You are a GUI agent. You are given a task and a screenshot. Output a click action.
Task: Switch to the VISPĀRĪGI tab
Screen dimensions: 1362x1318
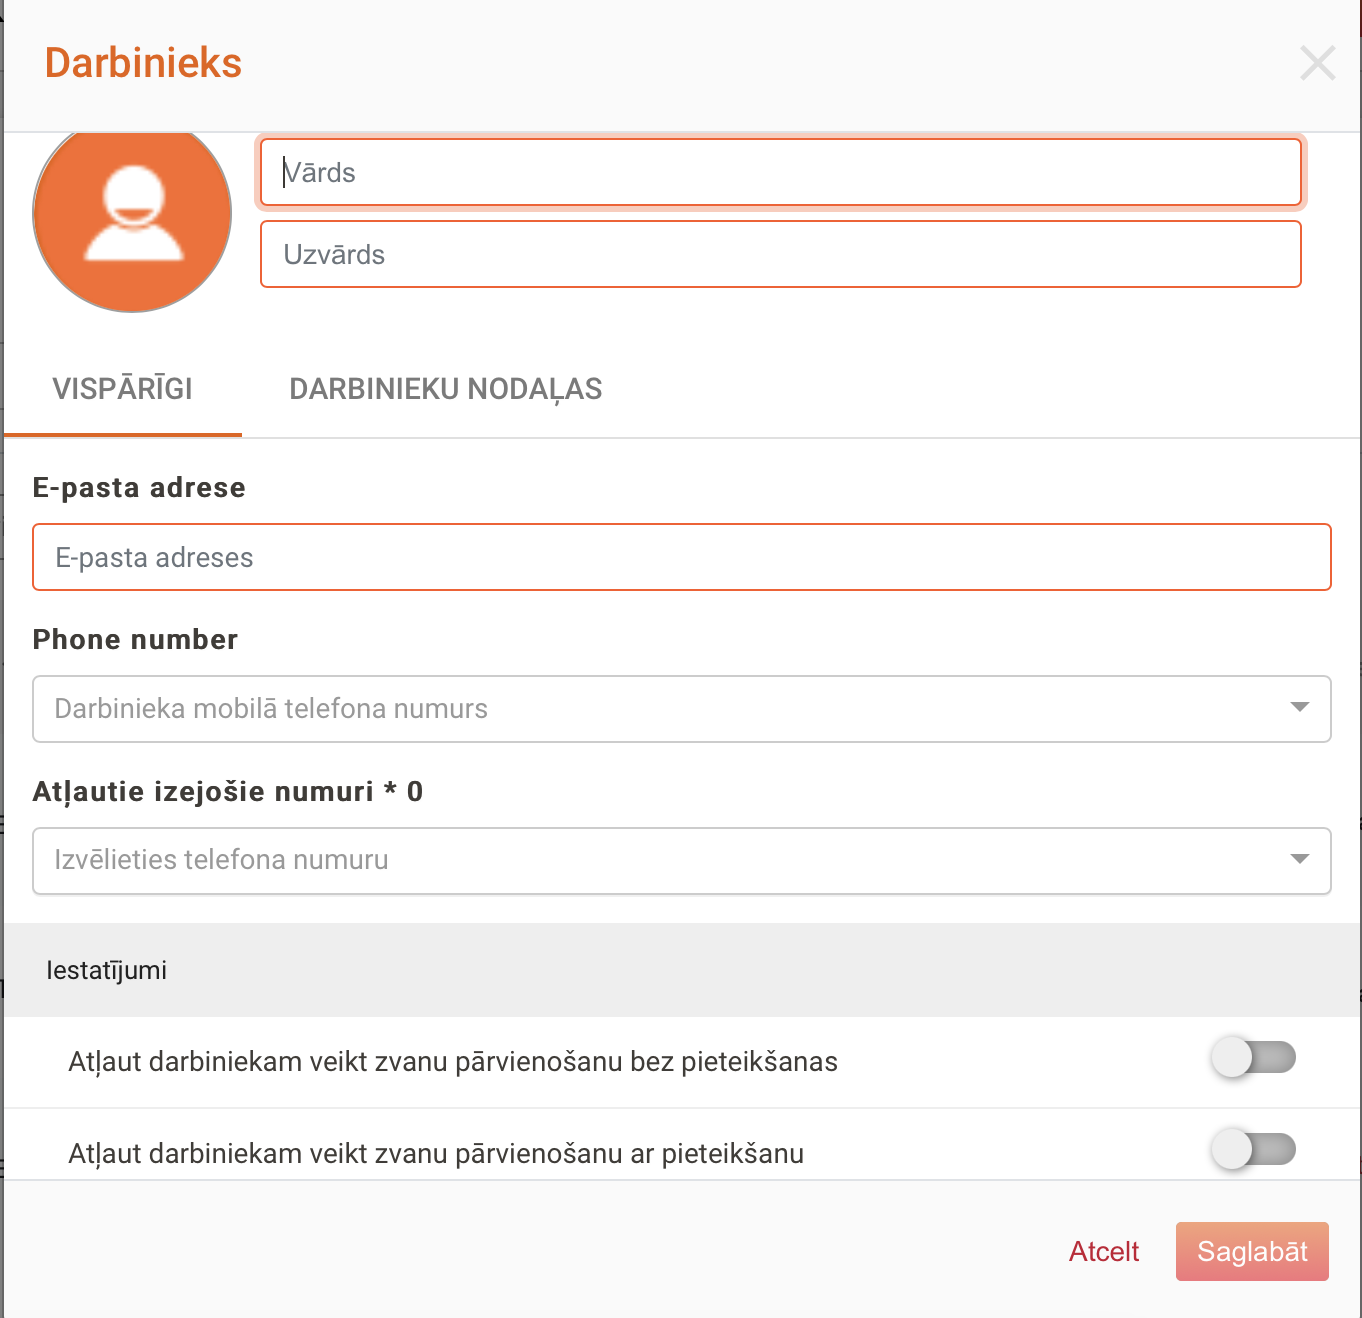122,389
